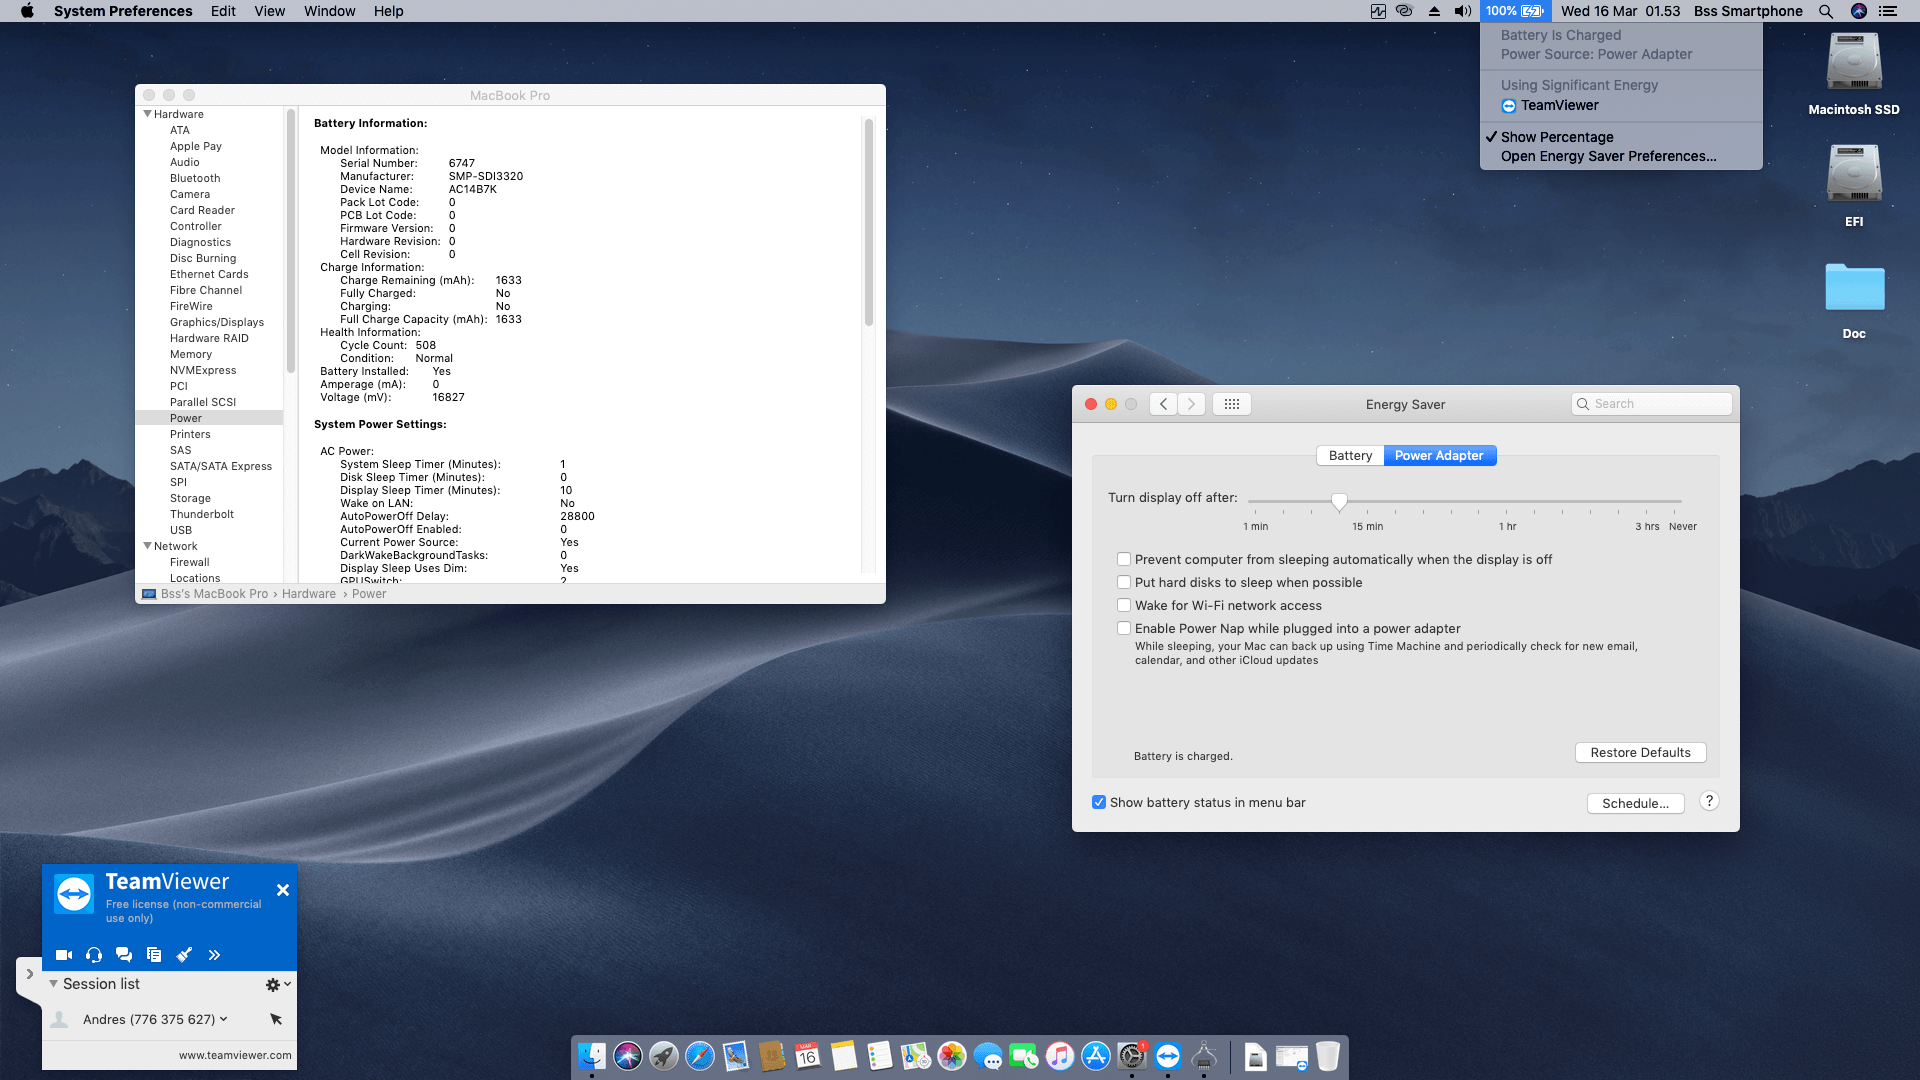The image size is (1920, 1080).
Task: Click Restore Defaults in Energy Saver
Action: (1640, 752)
